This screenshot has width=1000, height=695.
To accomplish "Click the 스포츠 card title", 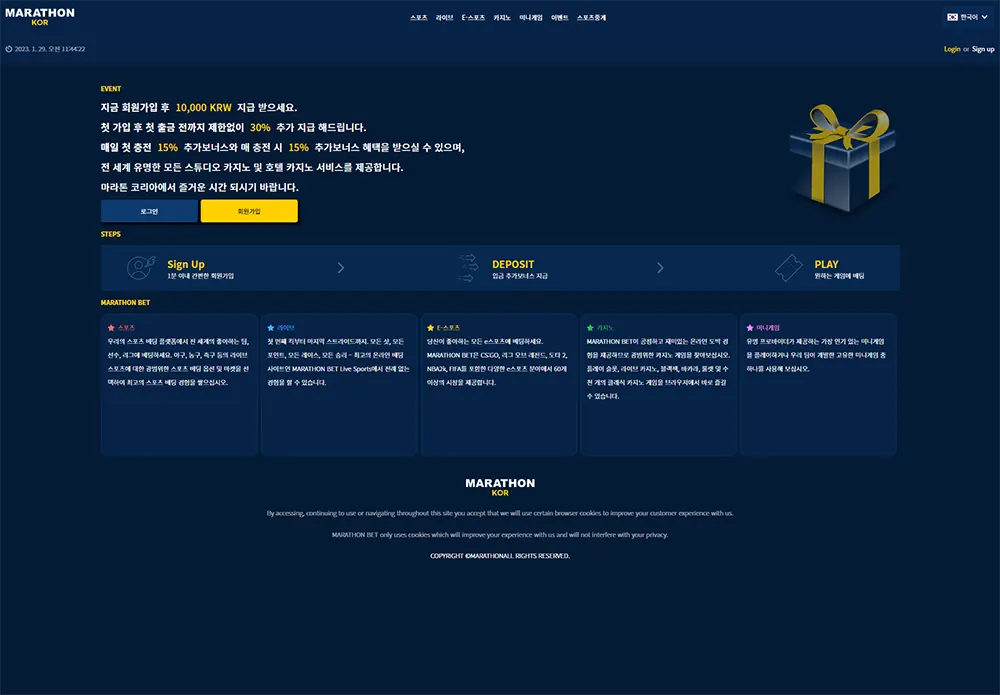I will tap(126, 328).
